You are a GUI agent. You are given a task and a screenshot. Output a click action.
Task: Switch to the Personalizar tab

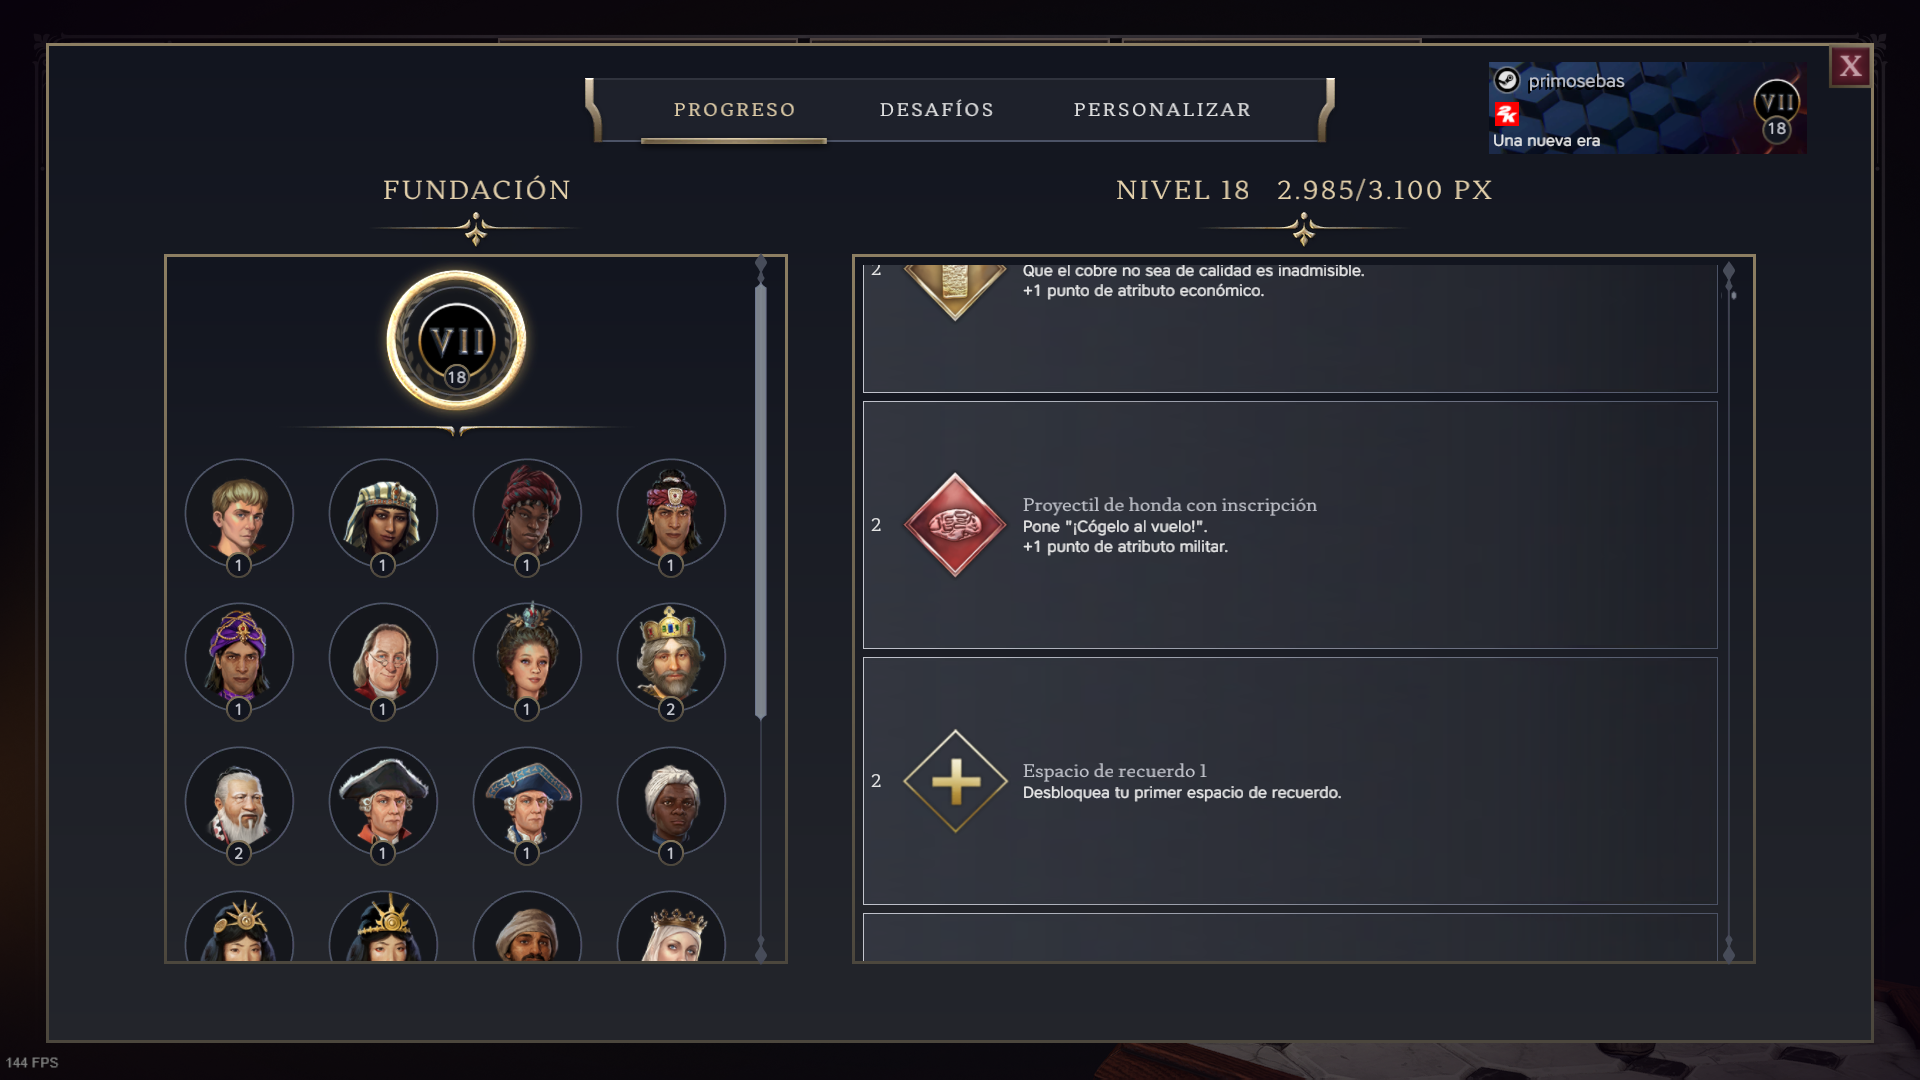1162,110
